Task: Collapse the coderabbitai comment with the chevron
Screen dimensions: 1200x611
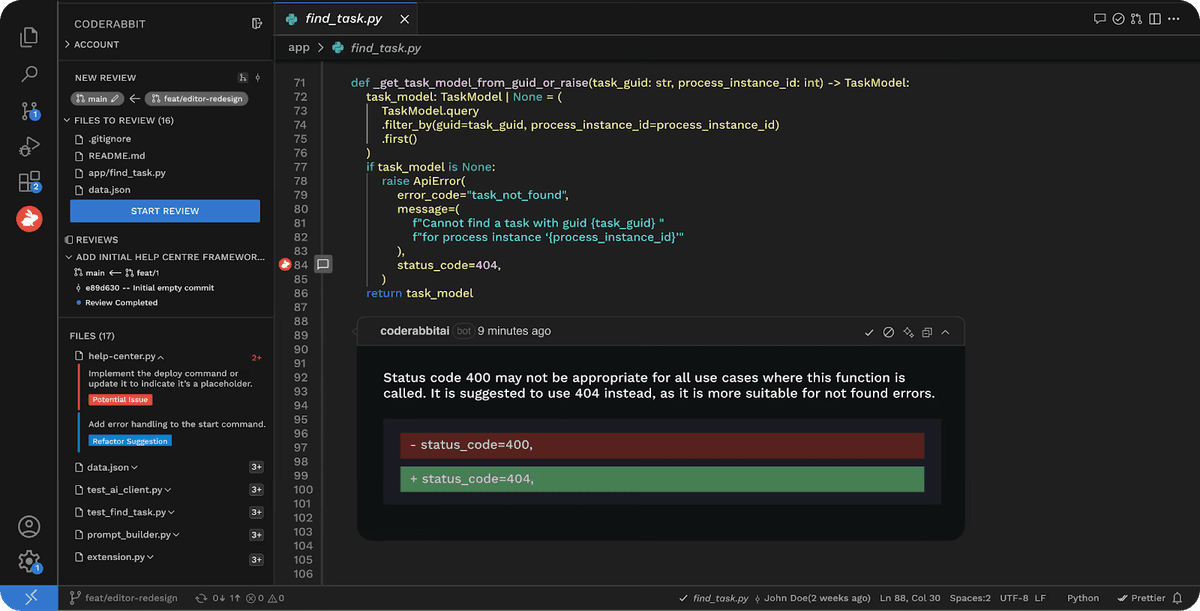Action: pyautogui.click(x=946, y=332)
